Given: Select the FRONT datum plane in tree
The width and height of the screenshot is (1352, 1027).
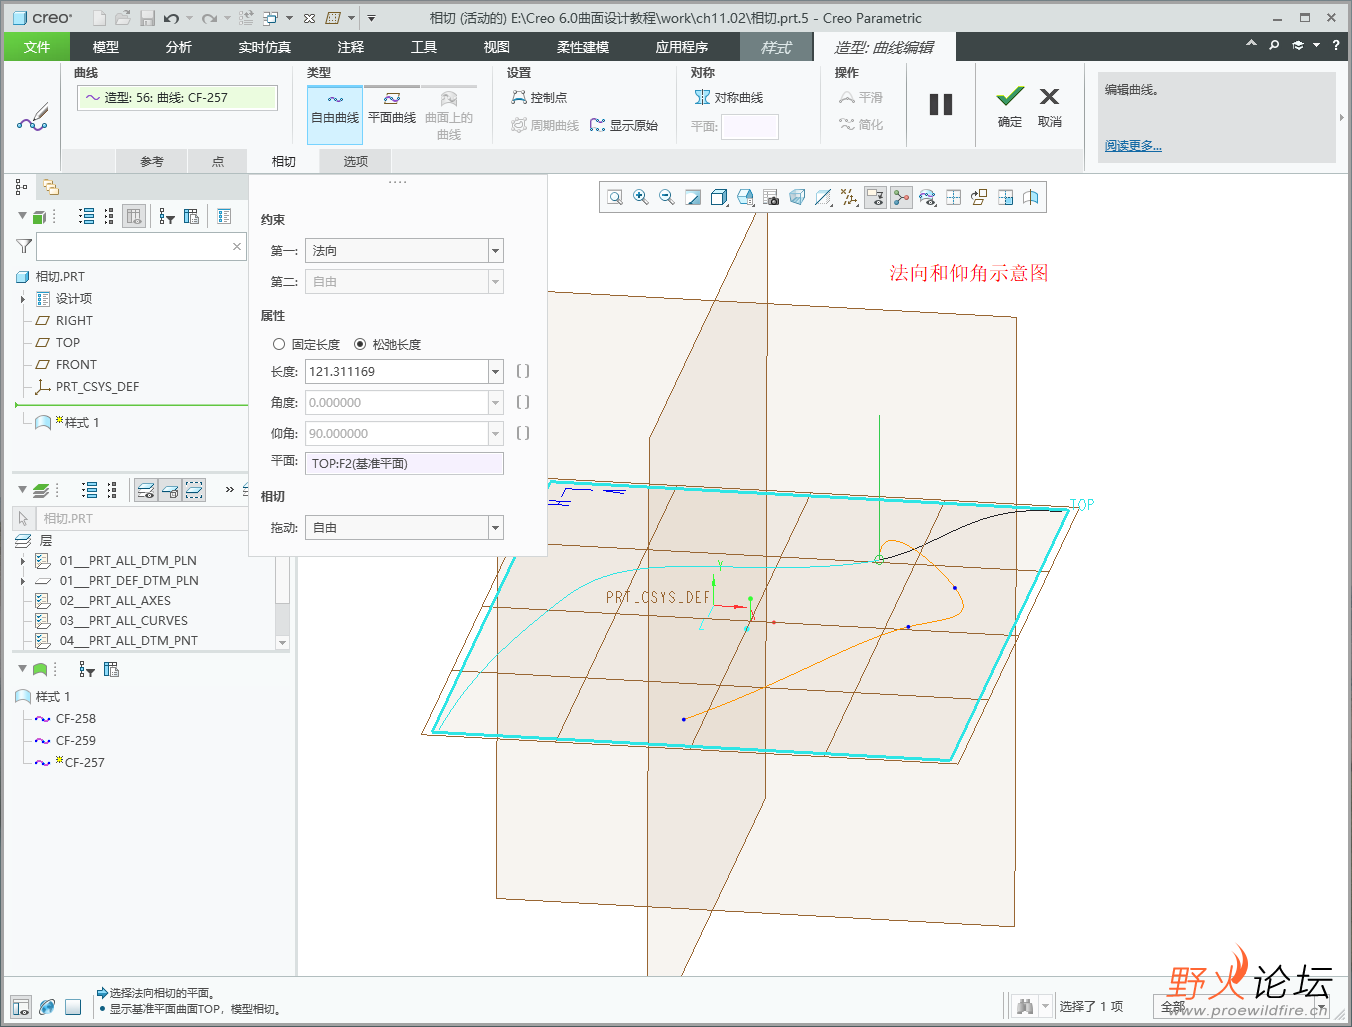Looking at the screenshot, I should coord(76,365).
